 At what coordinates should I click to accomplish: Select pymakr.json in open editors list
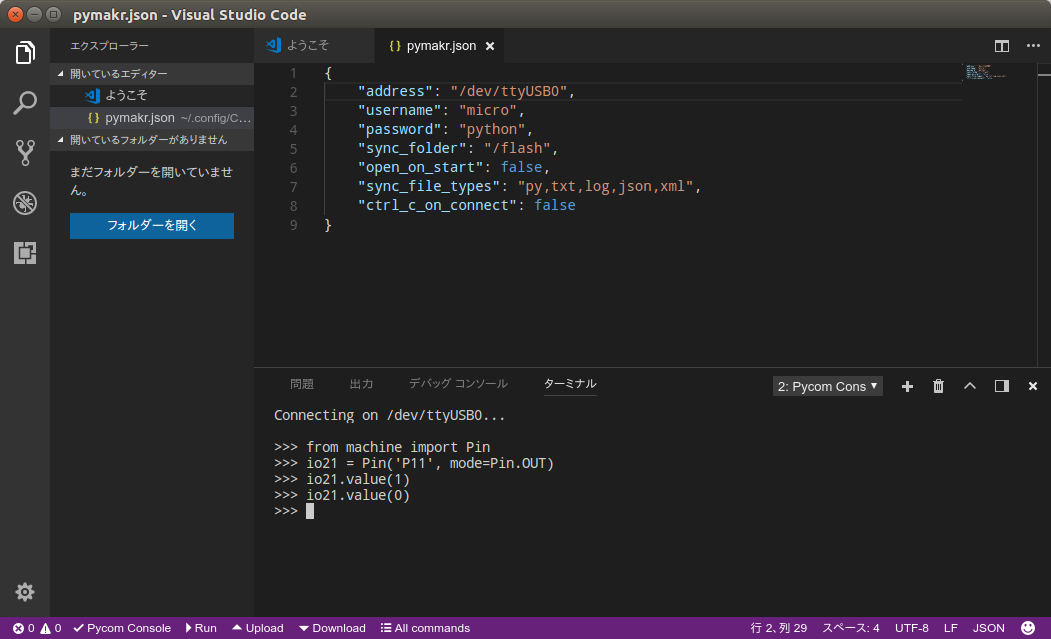pyautogui.click(x=152, y=118)
